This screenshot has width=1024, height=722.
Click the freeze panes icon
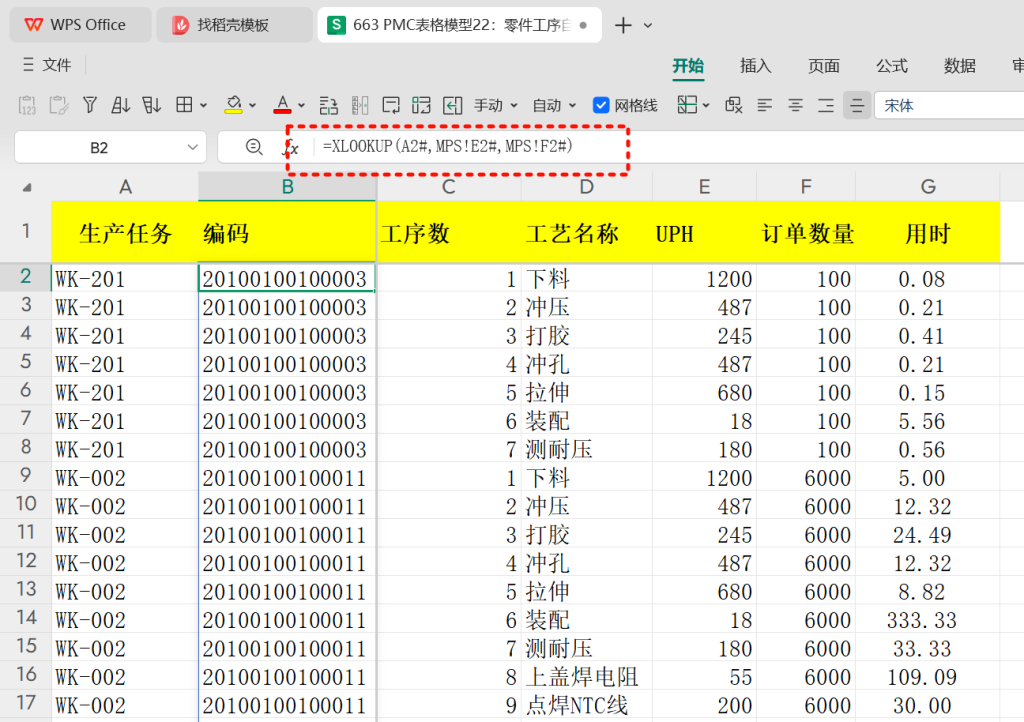[687, 105]
